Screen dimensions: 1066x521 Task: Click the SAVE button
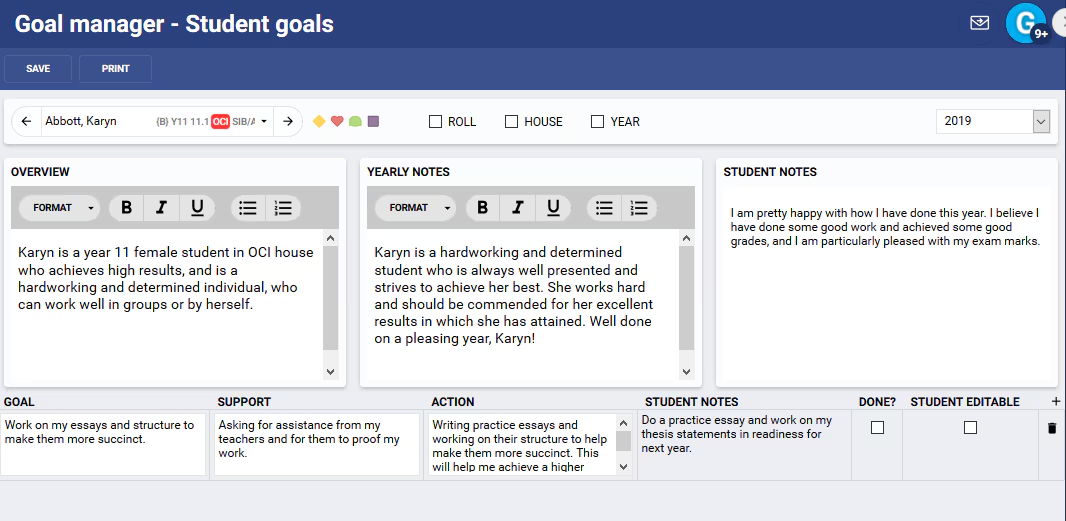click(38, 69)
